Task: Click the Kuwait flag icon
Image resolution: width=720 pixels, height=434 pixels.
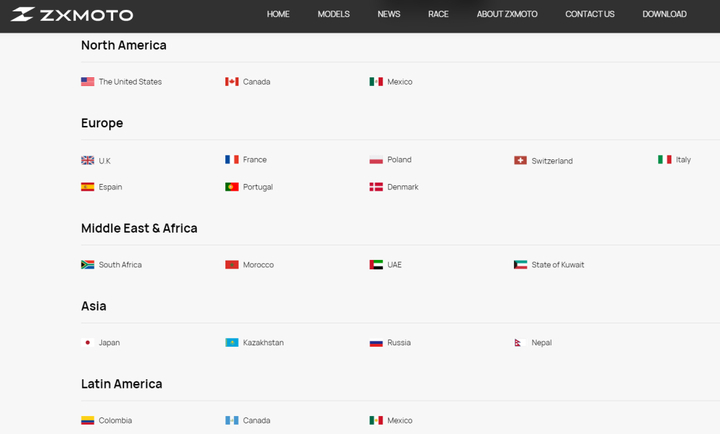Action: (x=520, y=265)
